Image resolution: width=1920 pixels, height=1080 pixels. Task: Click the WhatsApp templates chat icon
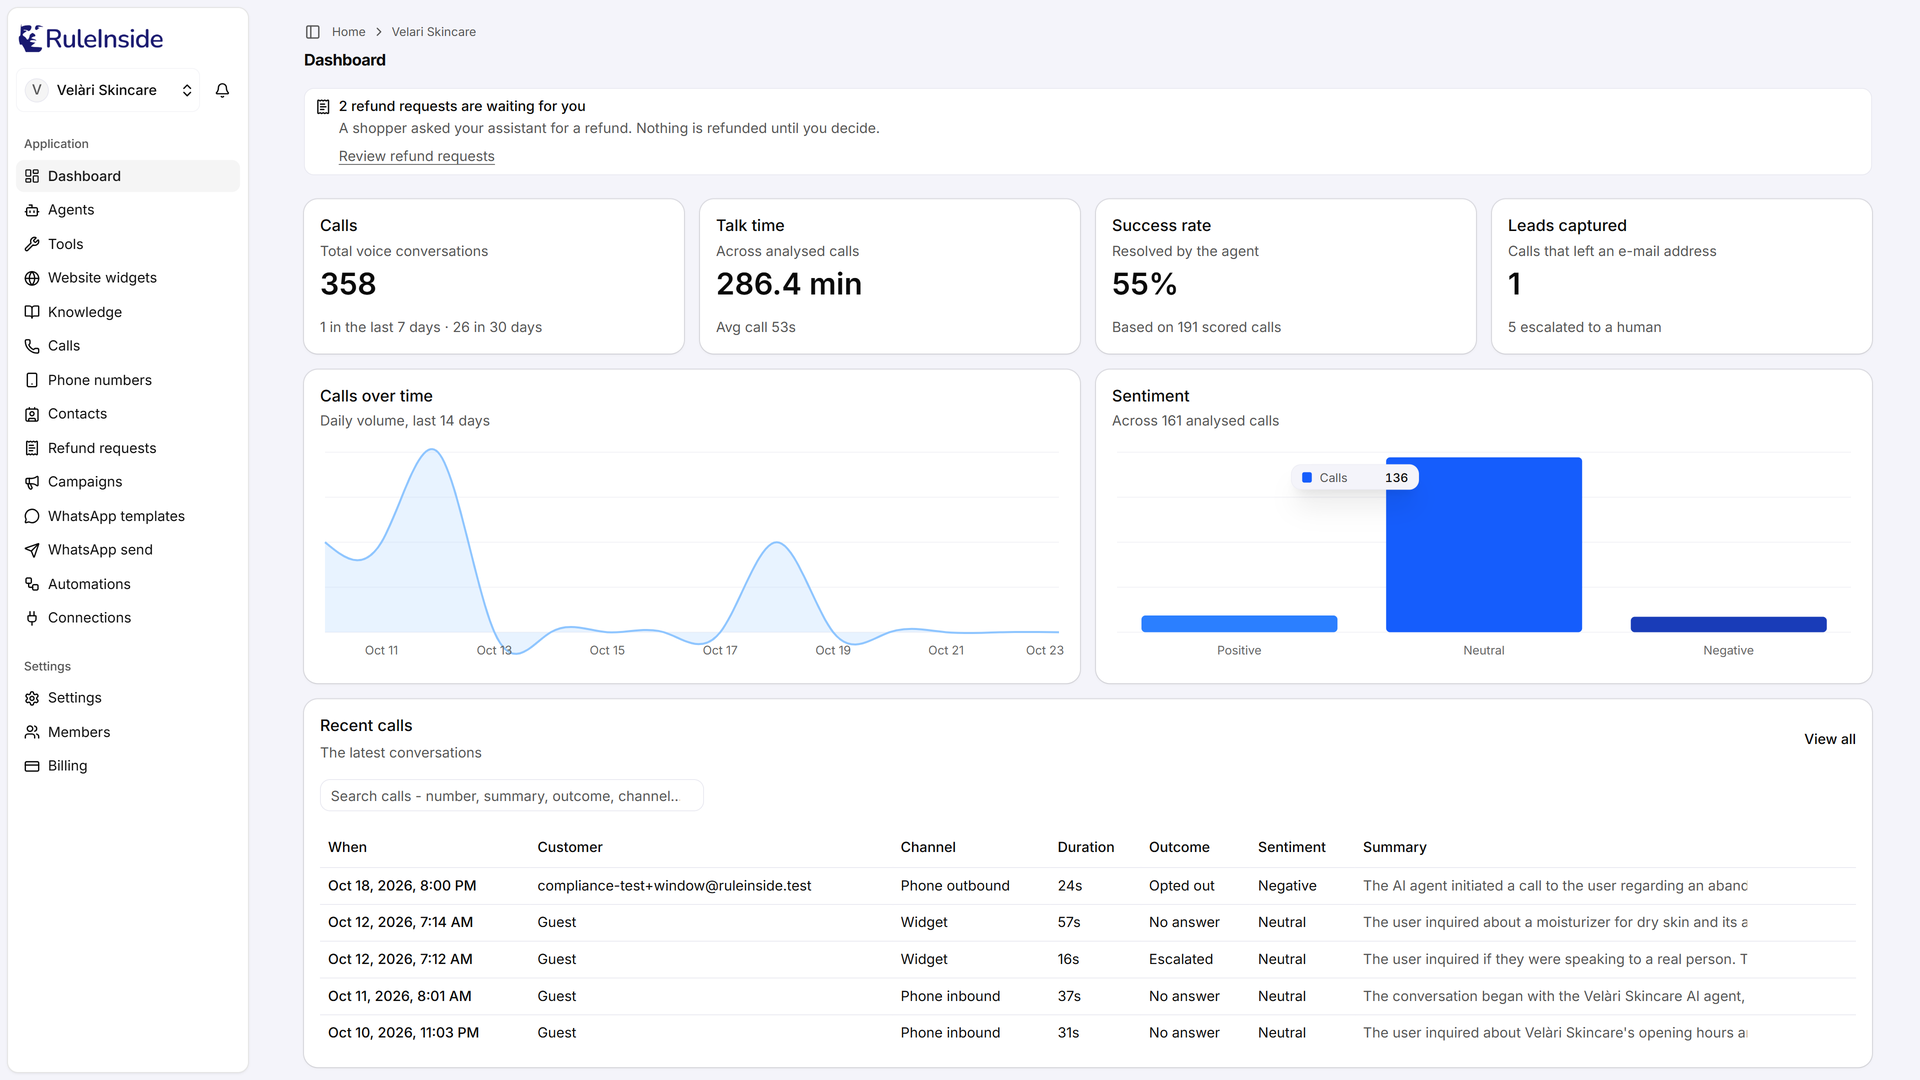(32, 516)
